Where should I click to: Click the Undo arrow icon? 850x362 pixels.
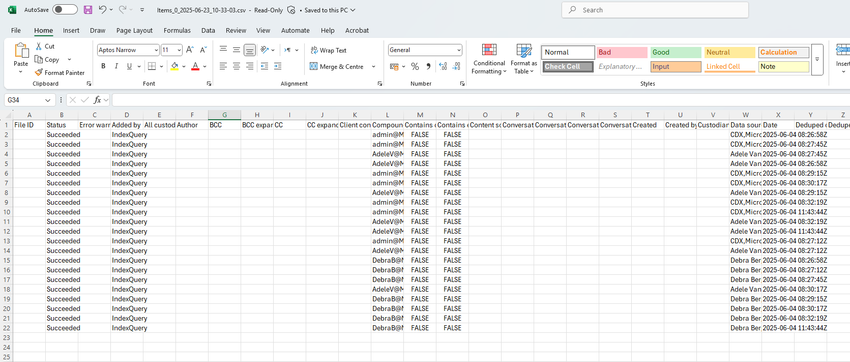tap(102, 10)
